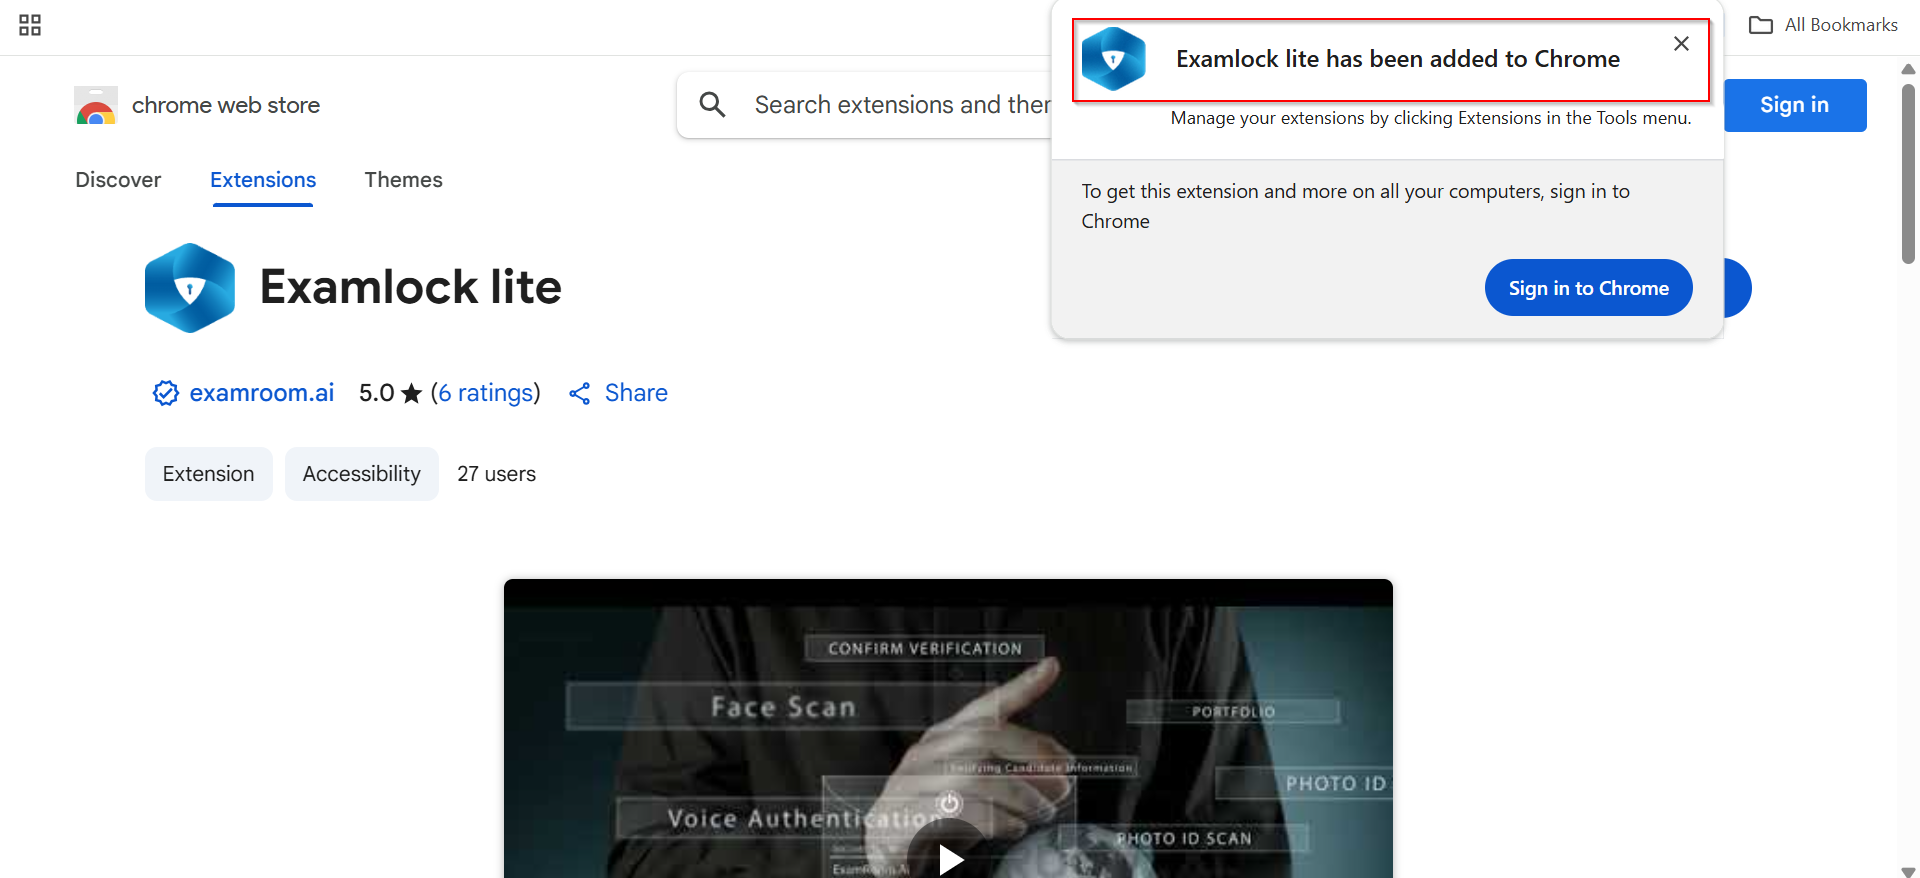Close the extension added notification
Image resolution: width=1920 pixels, height=878 pixels.
click(x=1681, y=44)
